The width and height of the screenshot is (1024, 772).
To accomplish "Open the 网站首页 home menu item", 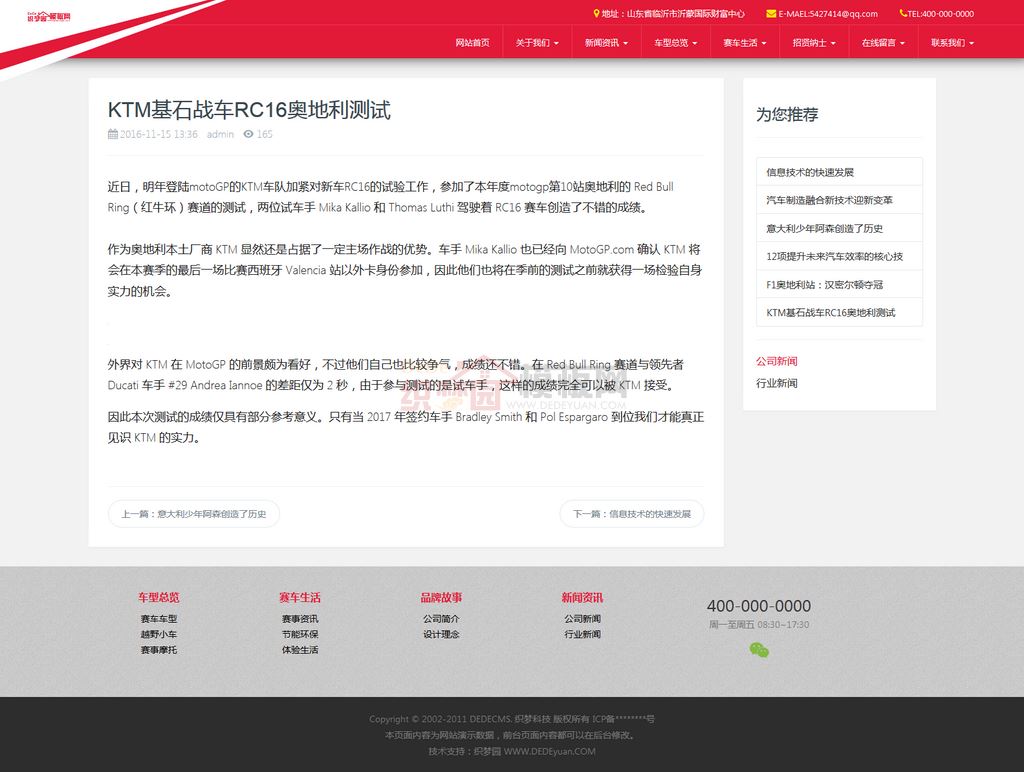I will (x=472, y=42).
